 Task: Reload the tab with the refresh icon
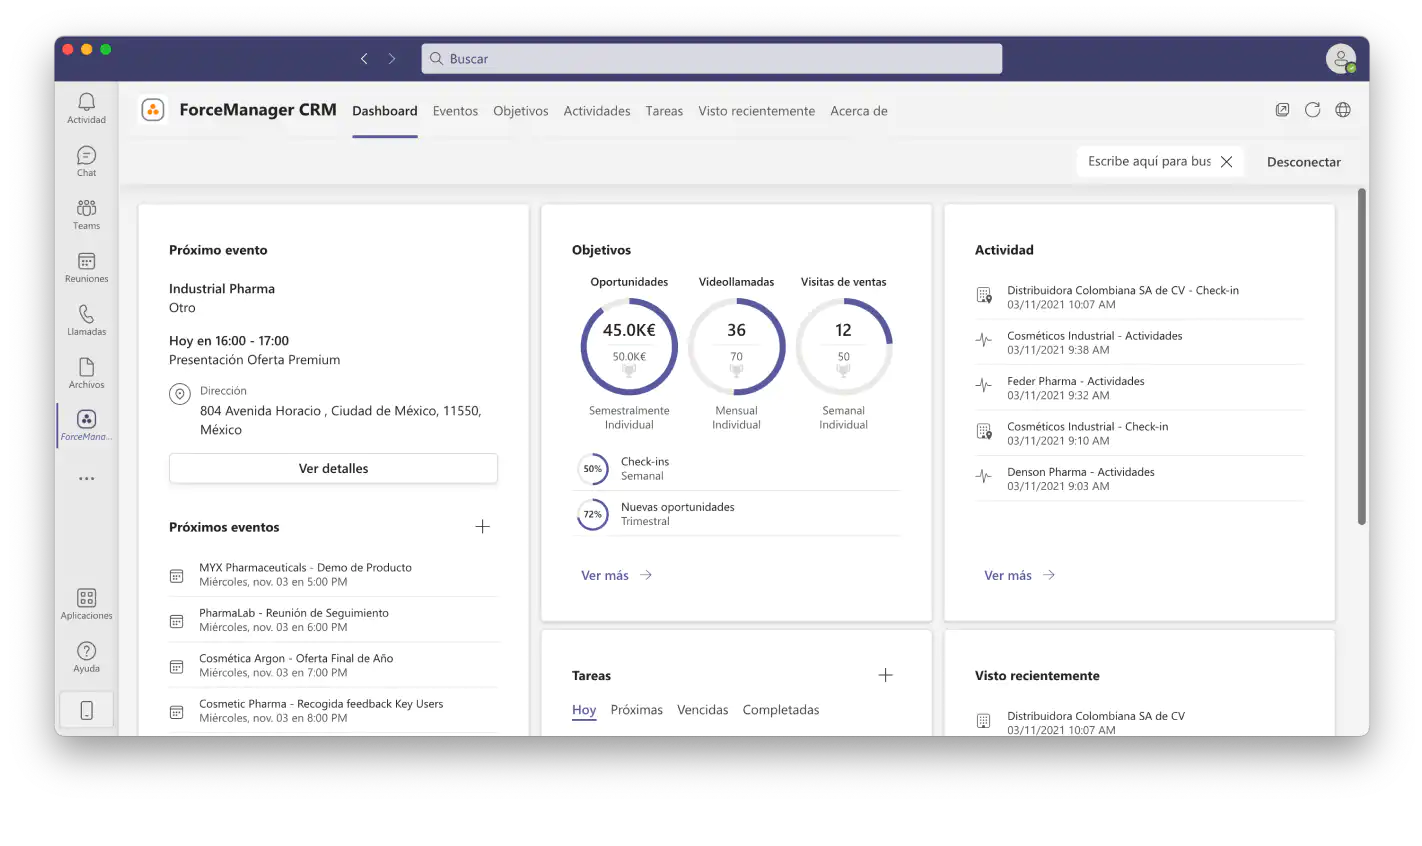coord(1313,110)
